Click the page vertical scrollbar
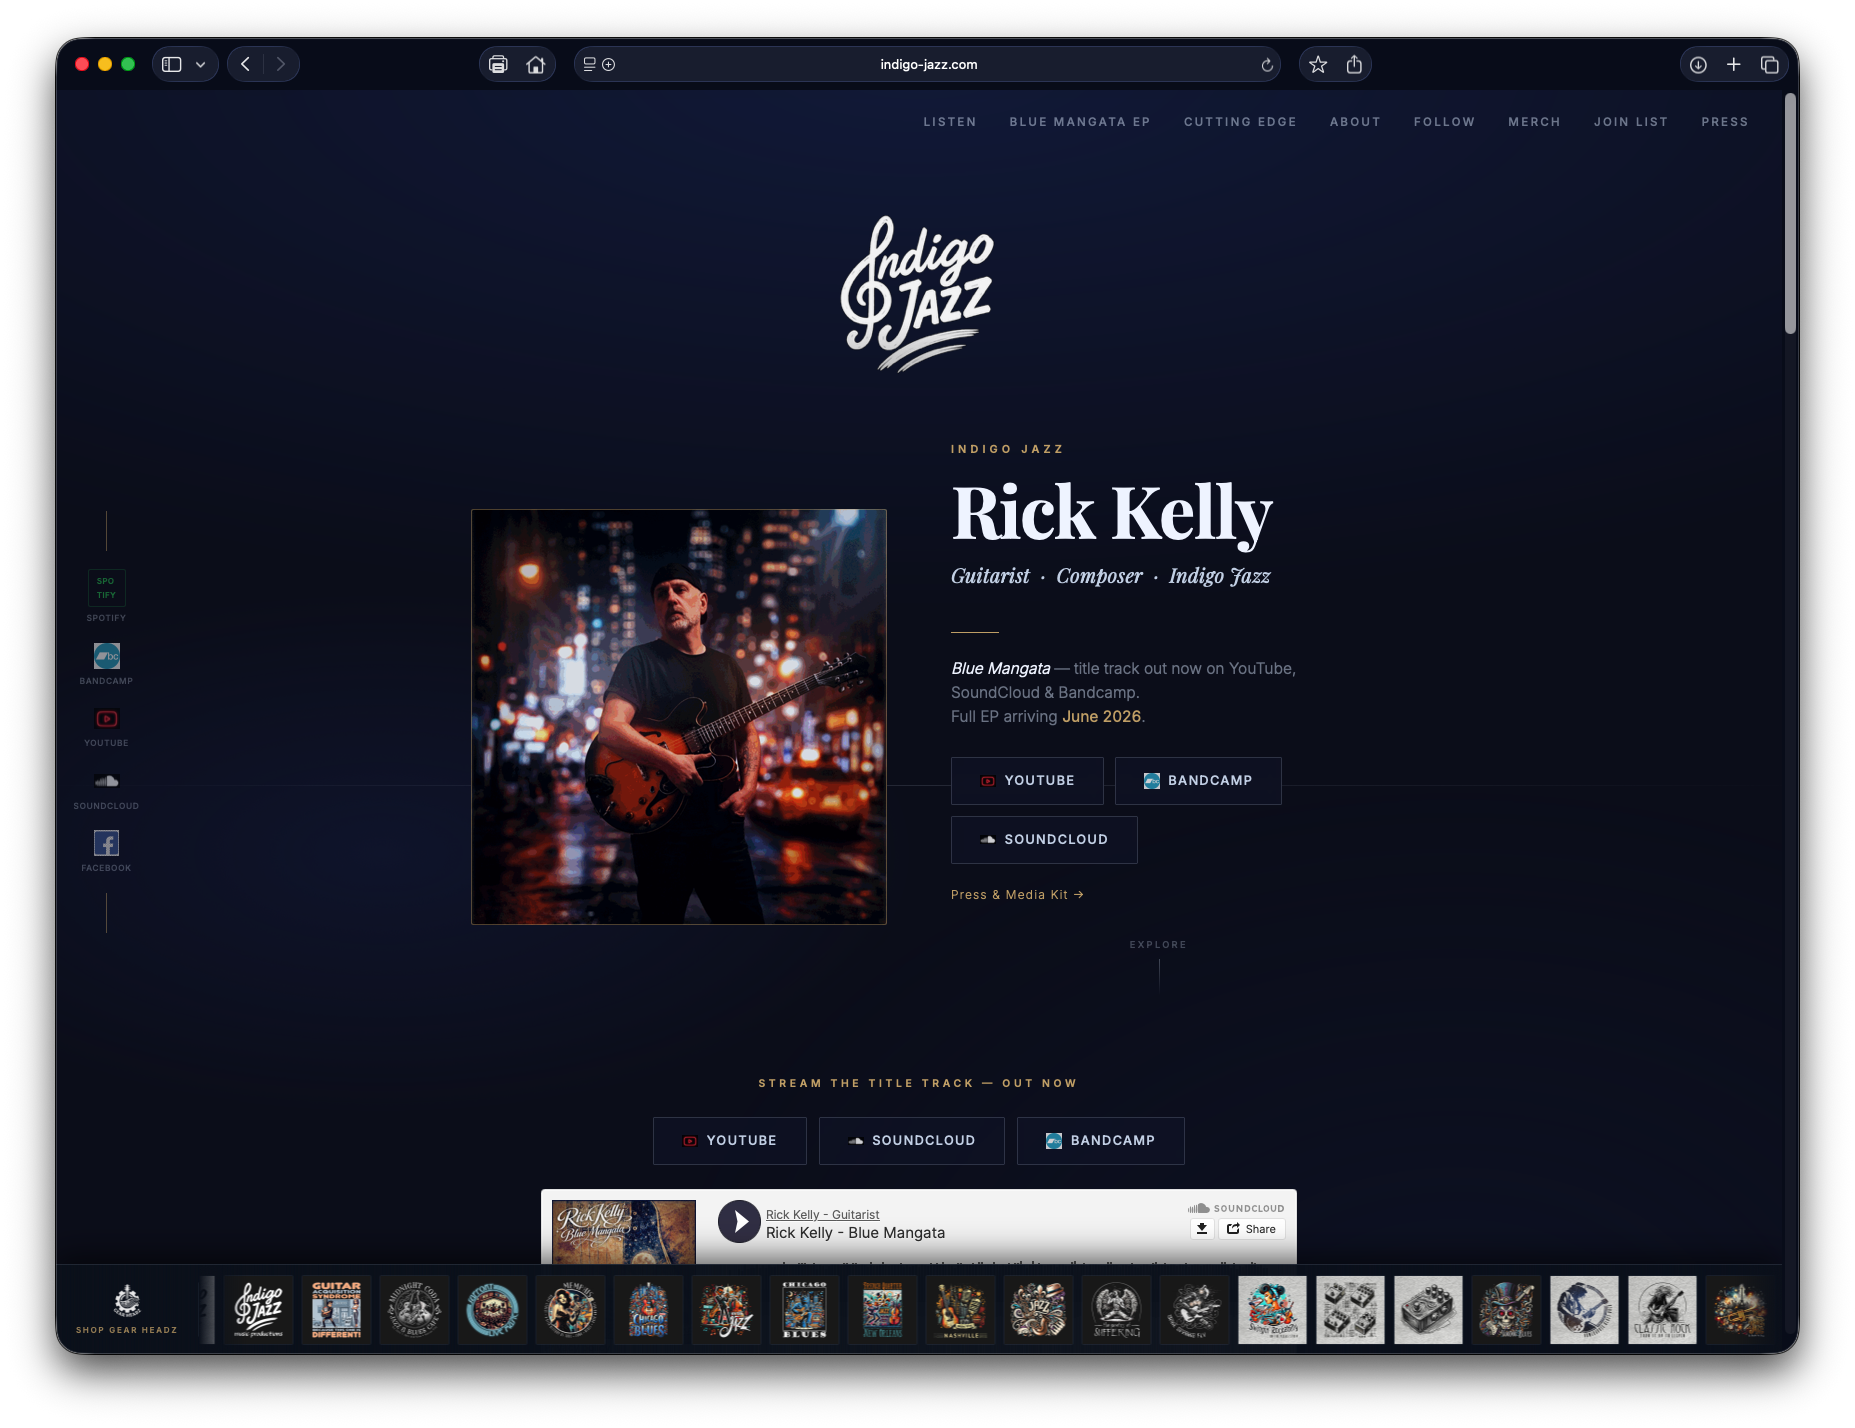Screen dimensions: 1855x1428 click(1791, 214)
